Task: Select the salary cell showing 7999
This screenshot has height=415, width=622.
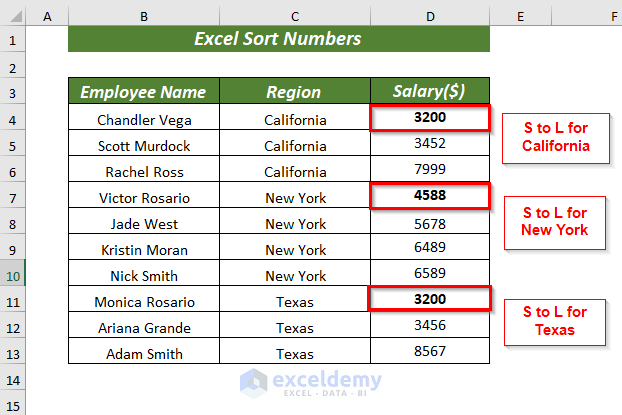Action: coord(430,171)
